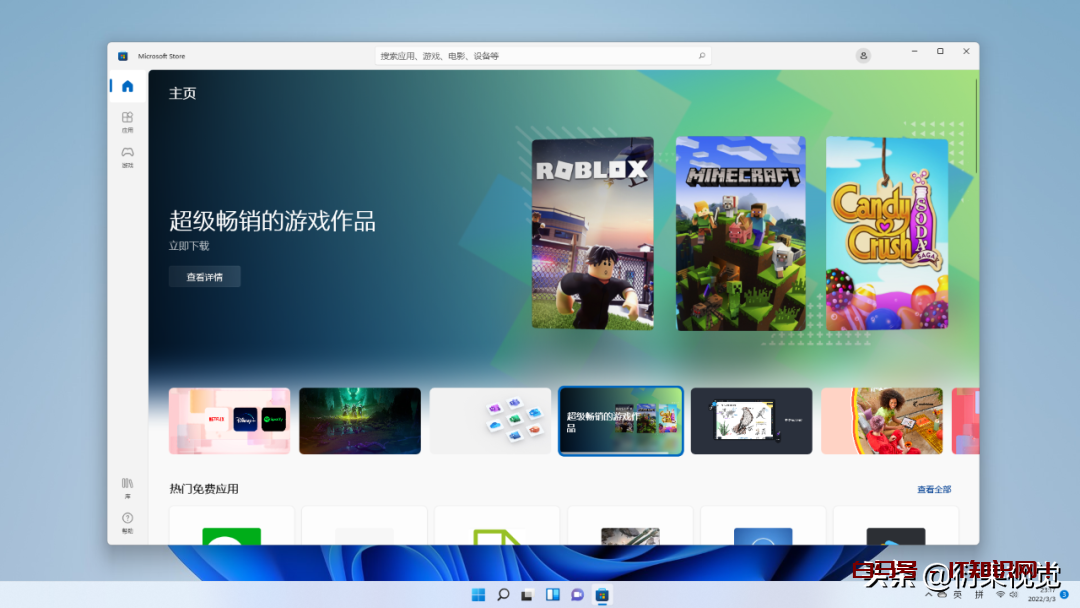Open Widgets from the taskbar
The image size is (1080, 608).
pos(552,595)
